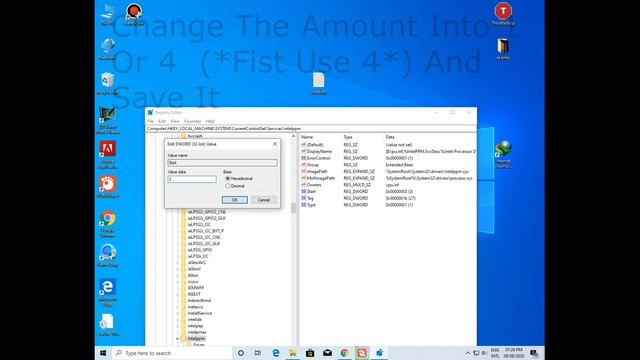Open the Recycle Bin desktop icon
The image size is (640, 360).
107,83
